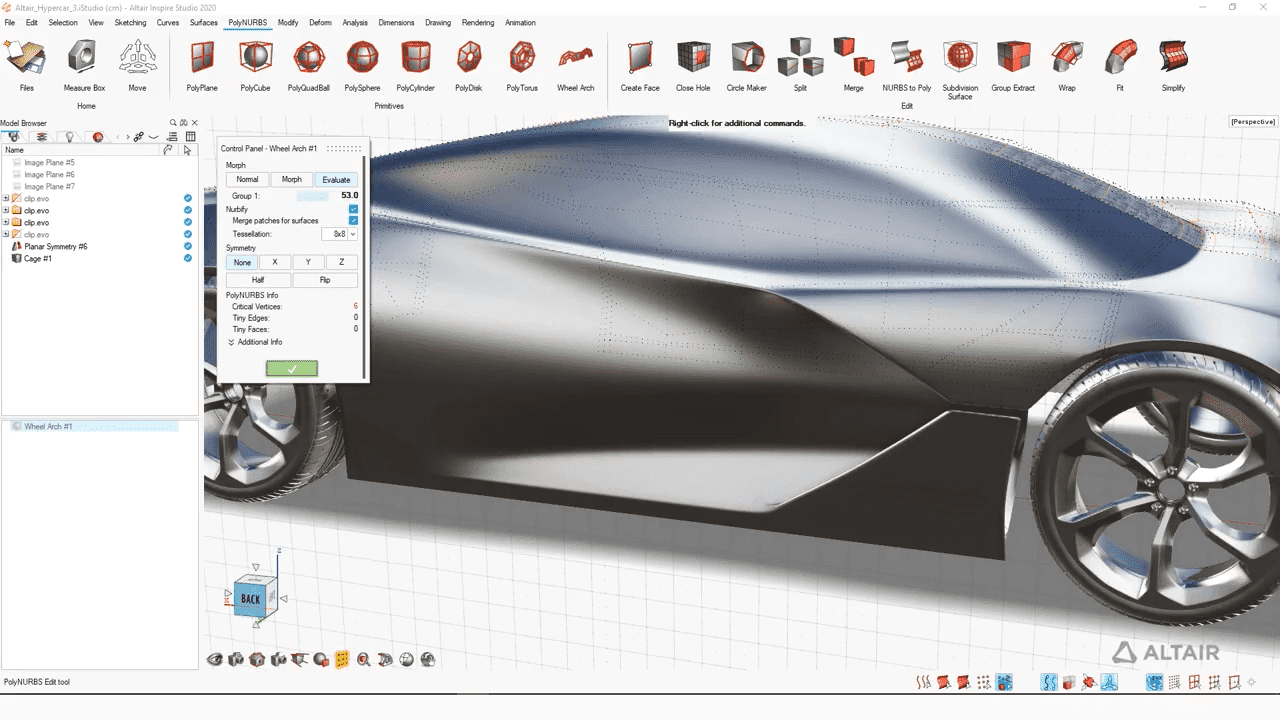This screenshot has width=1280, height=720.
Task: Toggle visibility check of Planar Symmetry #6
Action: pyautogui.click(x=188, y=246)
